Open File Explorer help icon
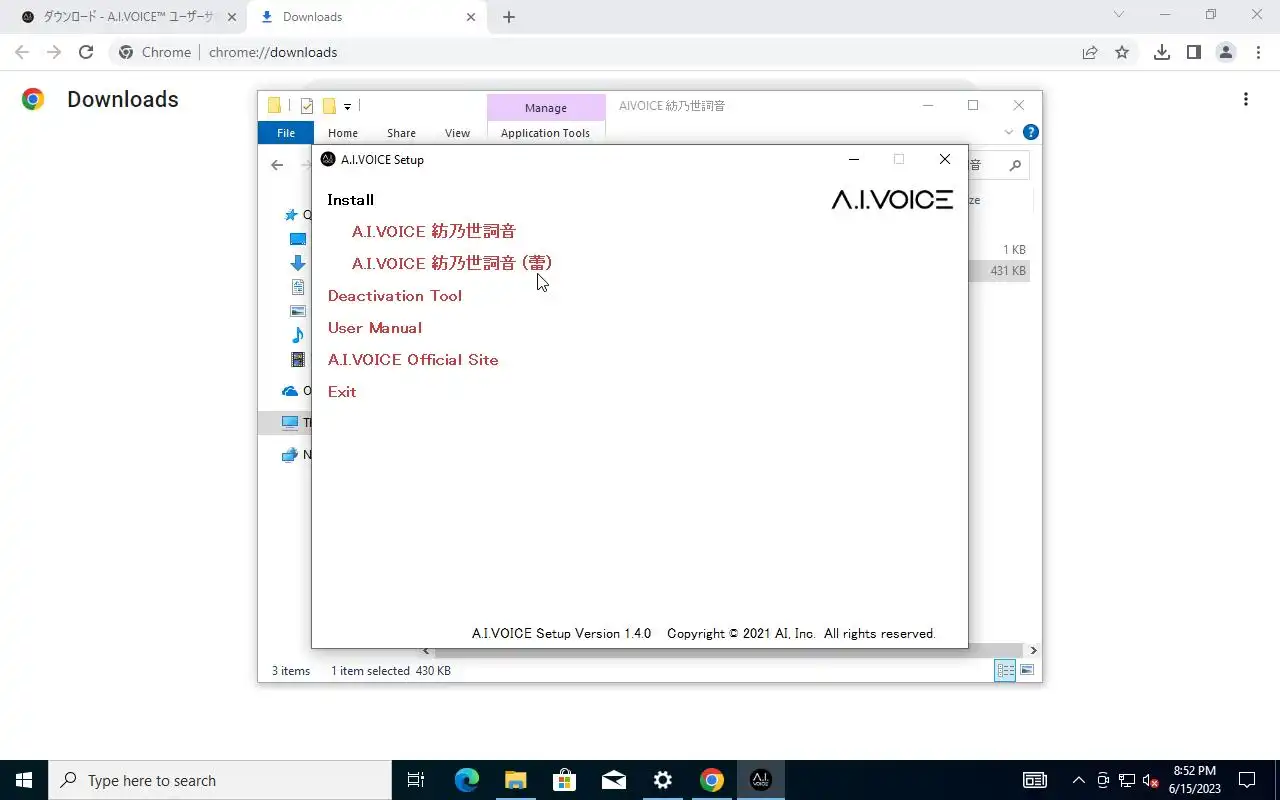 [x=1031, y=132]
